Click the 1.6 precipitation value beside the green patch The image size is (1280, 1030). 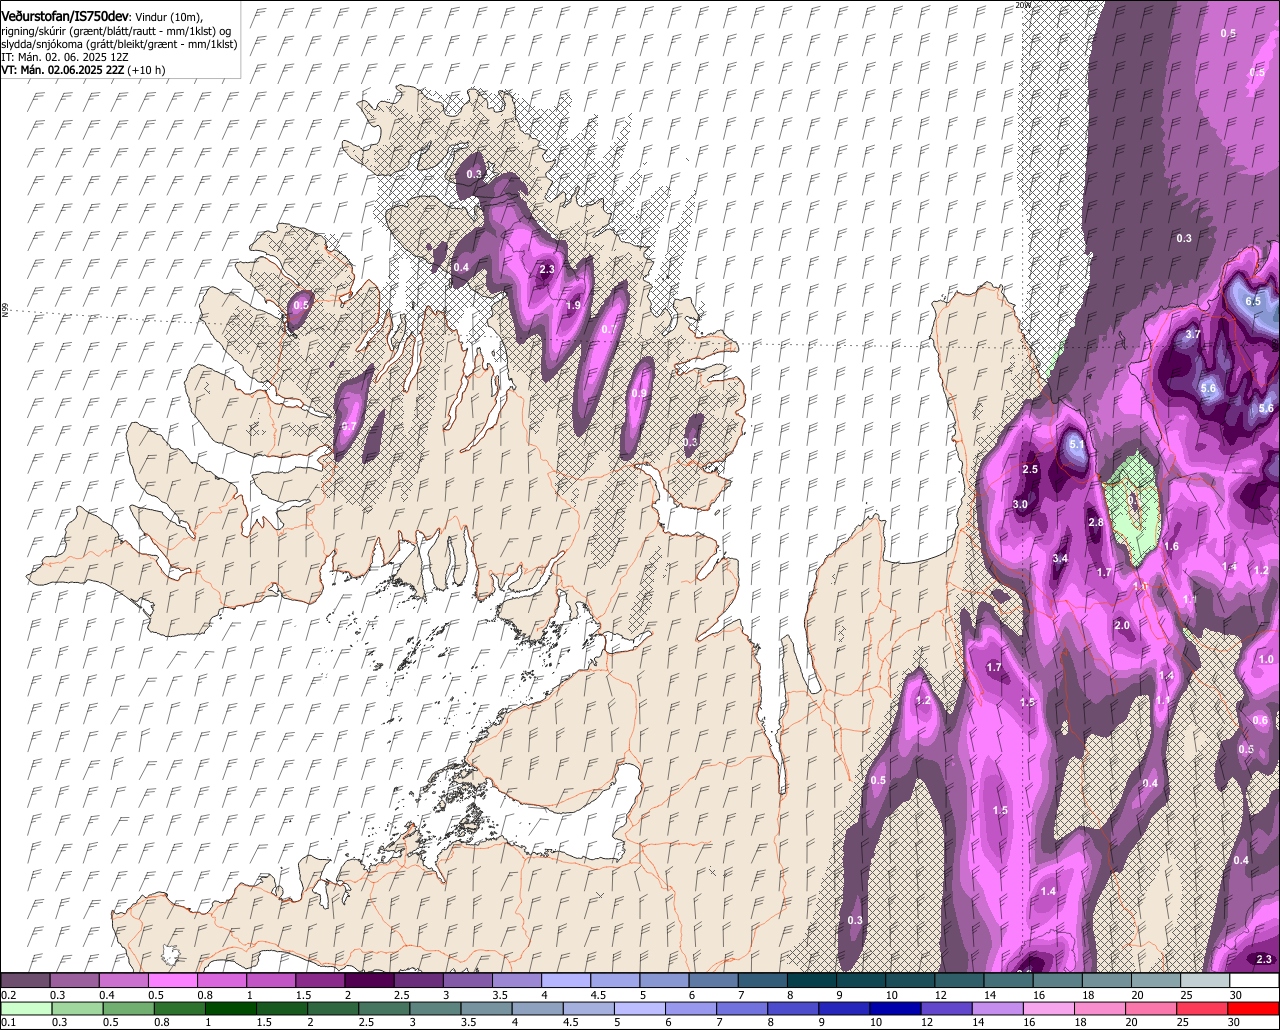(x=1171, y=546)
